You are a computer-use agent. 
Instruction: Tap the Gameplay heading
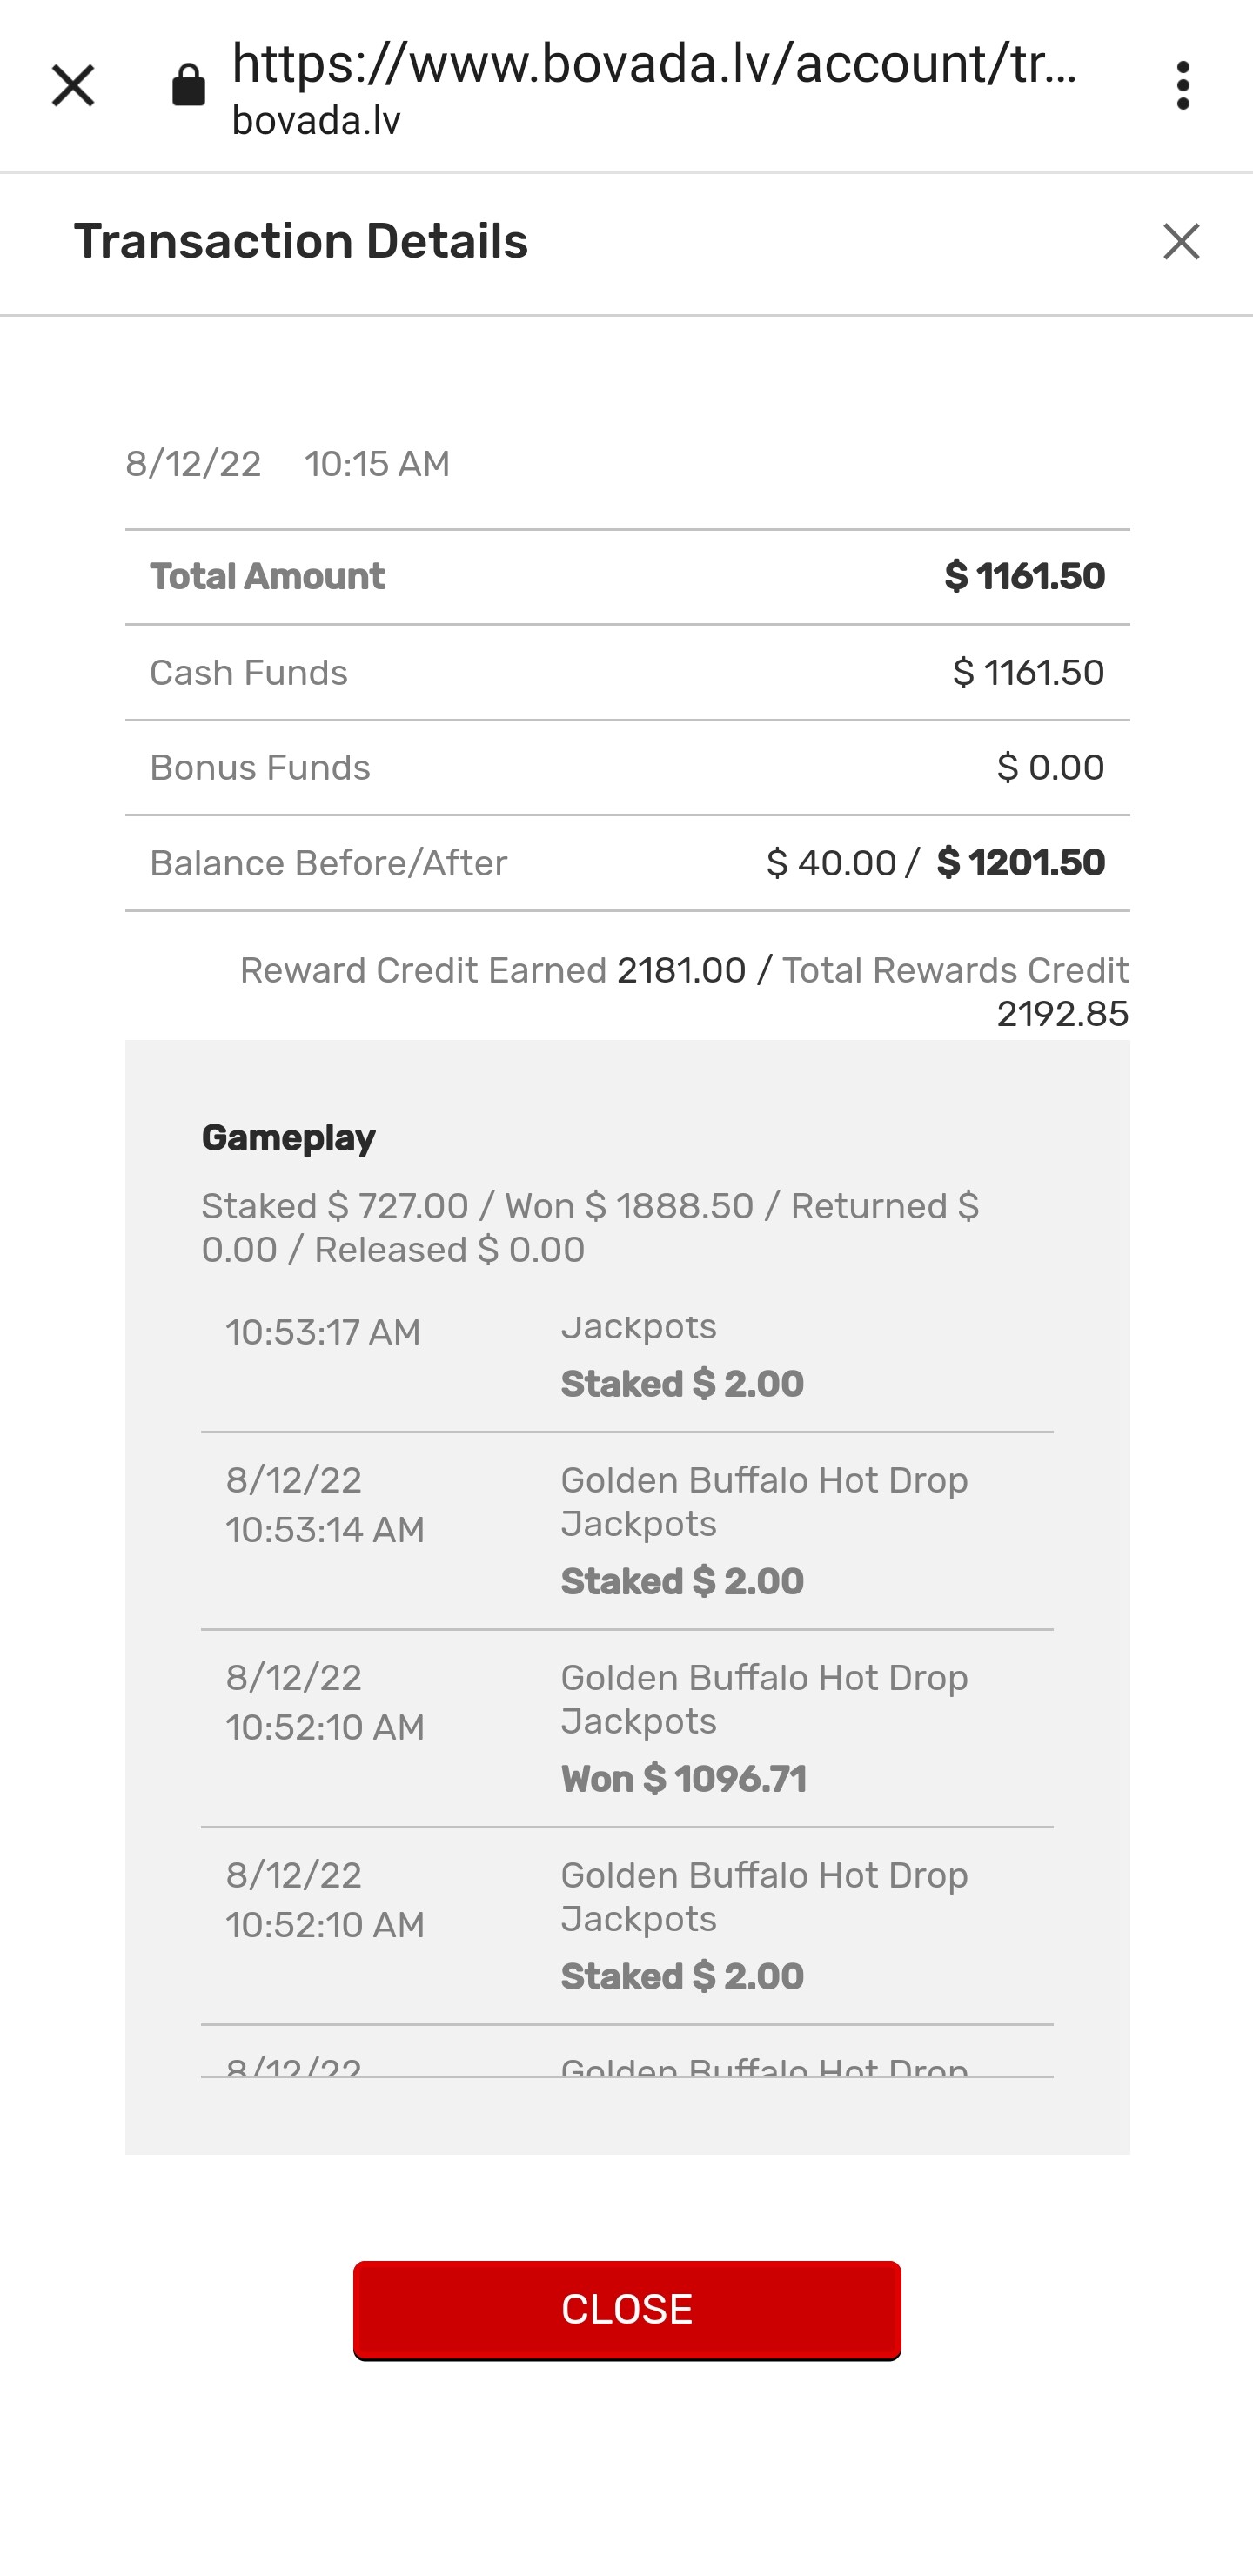pyautogui.click(x=288, y=1138)
